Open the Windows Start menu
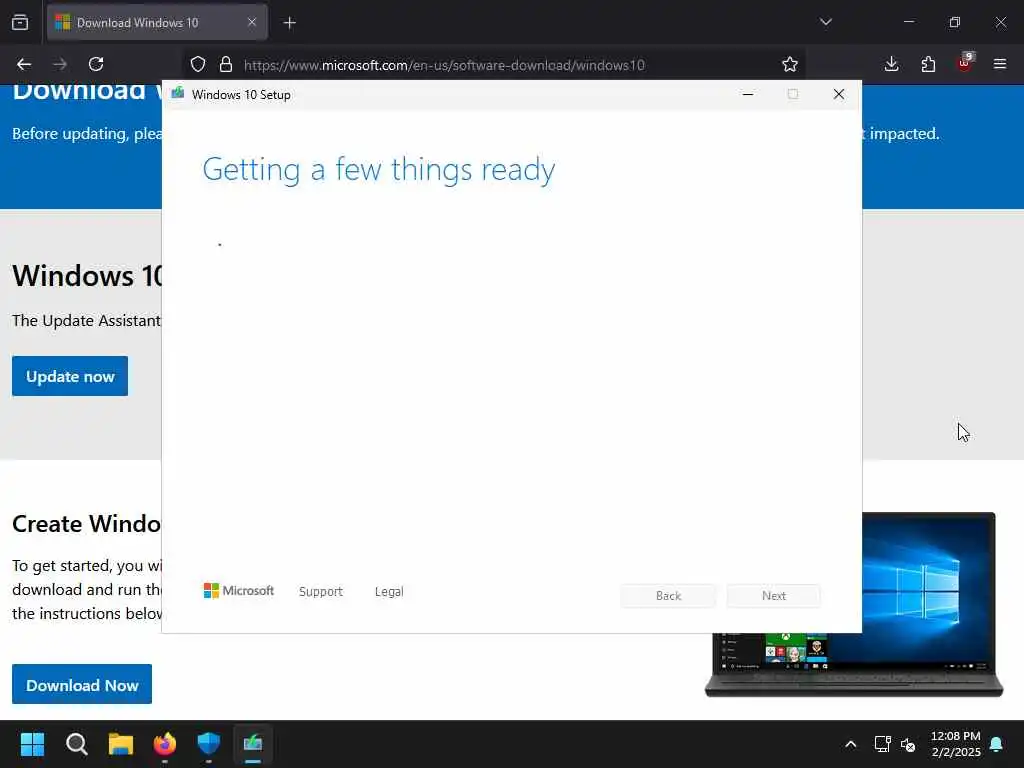 coord(32,744)
